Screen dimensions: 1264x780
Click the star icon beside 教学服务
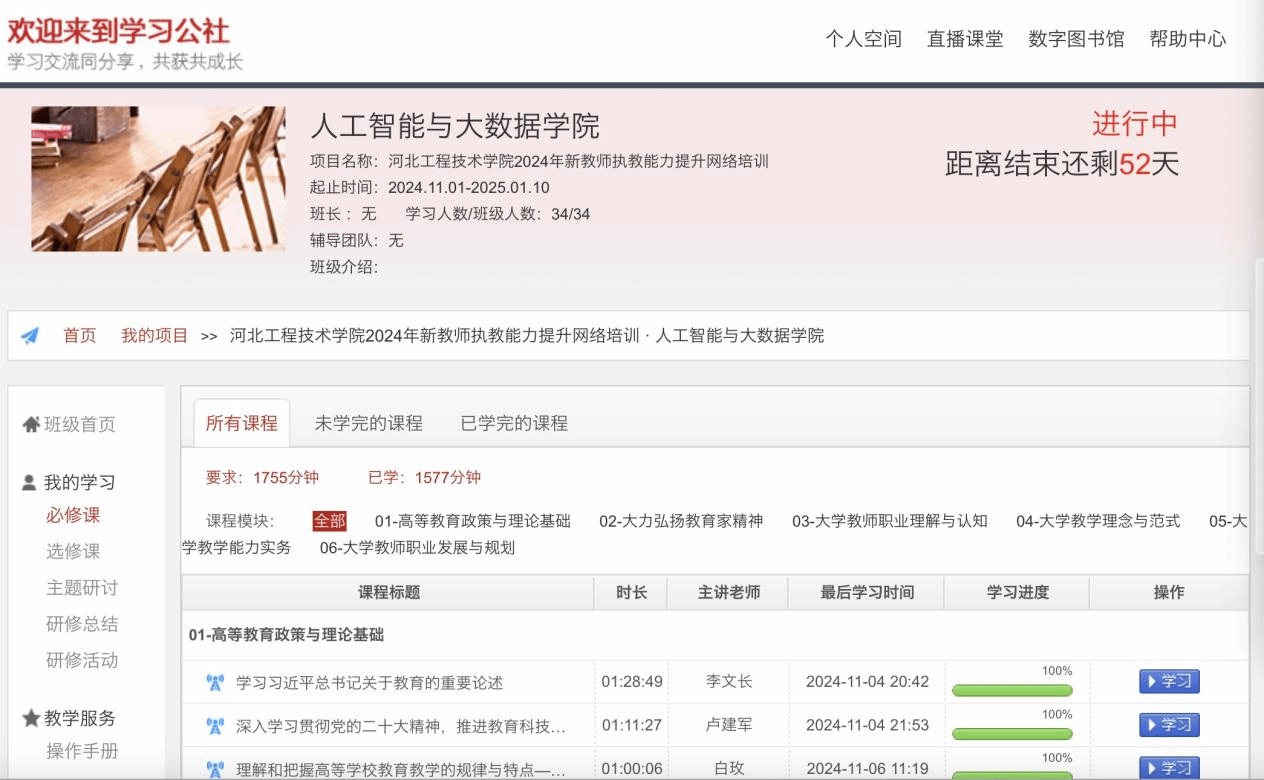31,718
